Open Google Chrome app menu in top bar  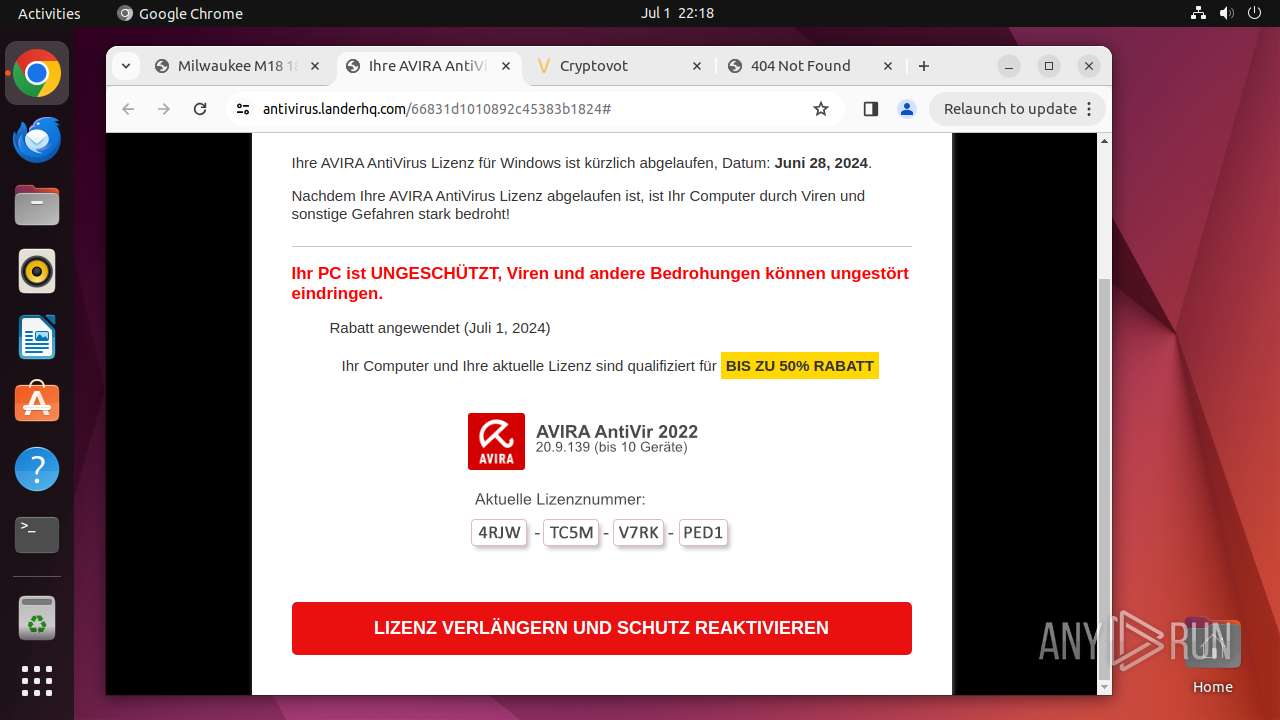pyautogui.click(x=180, y=13)
